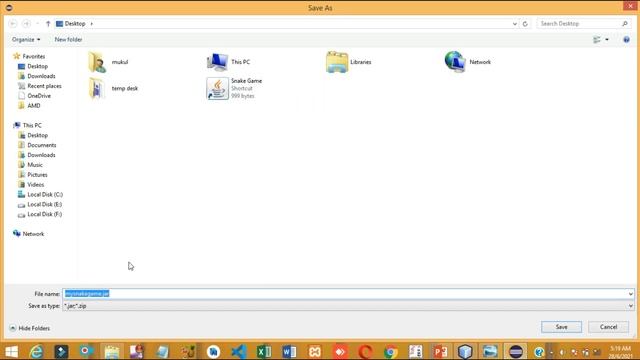The image size is (640, 360).
Task: Expand the File name dropdown arrow
Action: tap(631, 294)
